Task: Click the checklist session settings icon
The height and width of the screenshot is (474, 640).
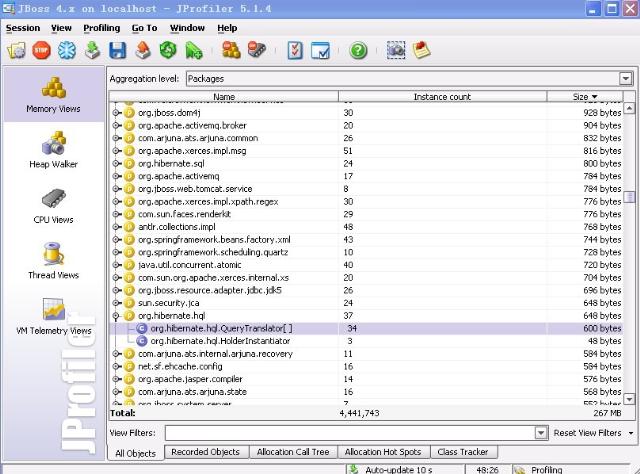Action: [x=295, y=51]
